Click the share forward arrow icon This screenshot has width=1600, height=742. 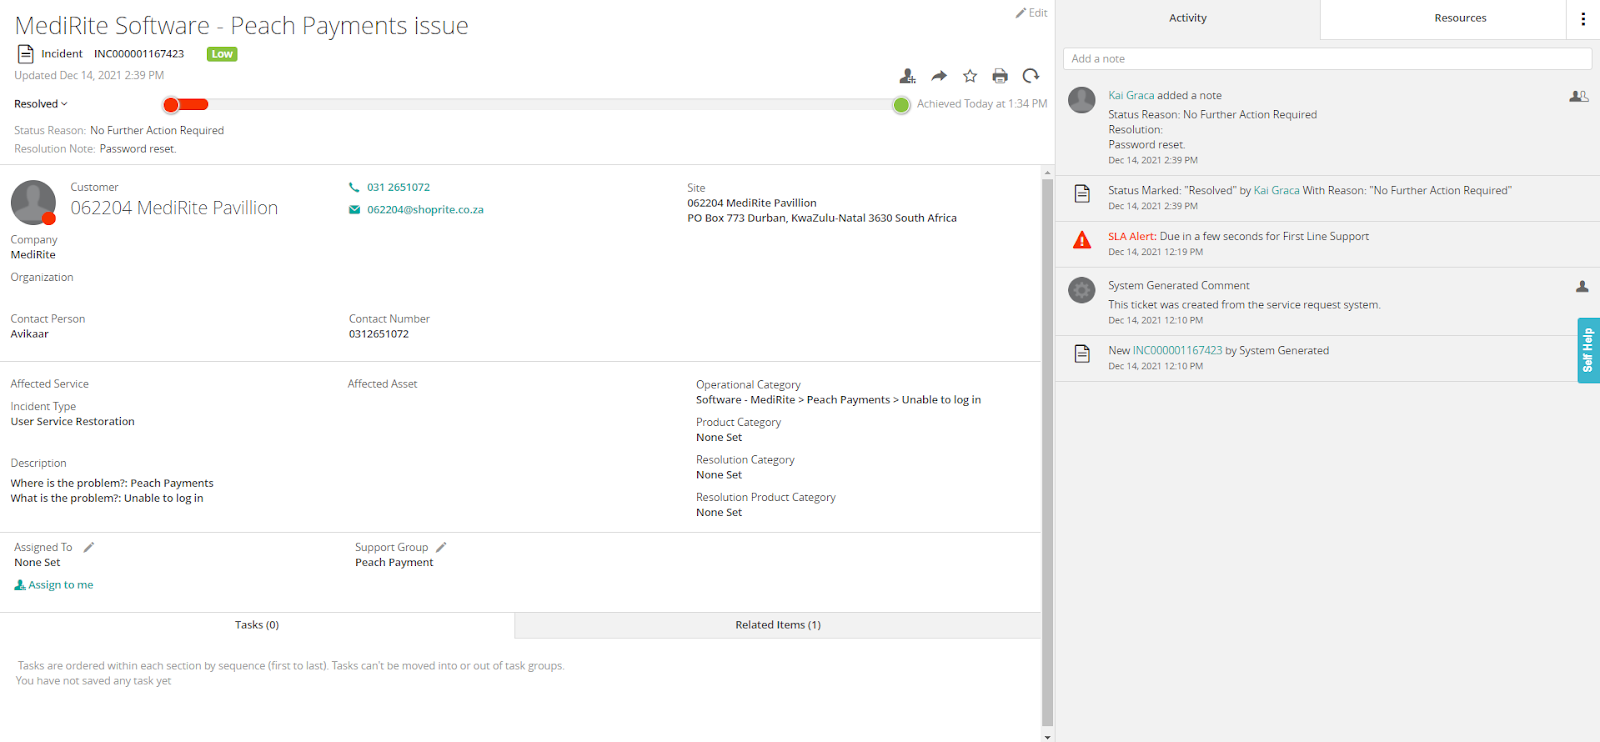coord(939,76)
